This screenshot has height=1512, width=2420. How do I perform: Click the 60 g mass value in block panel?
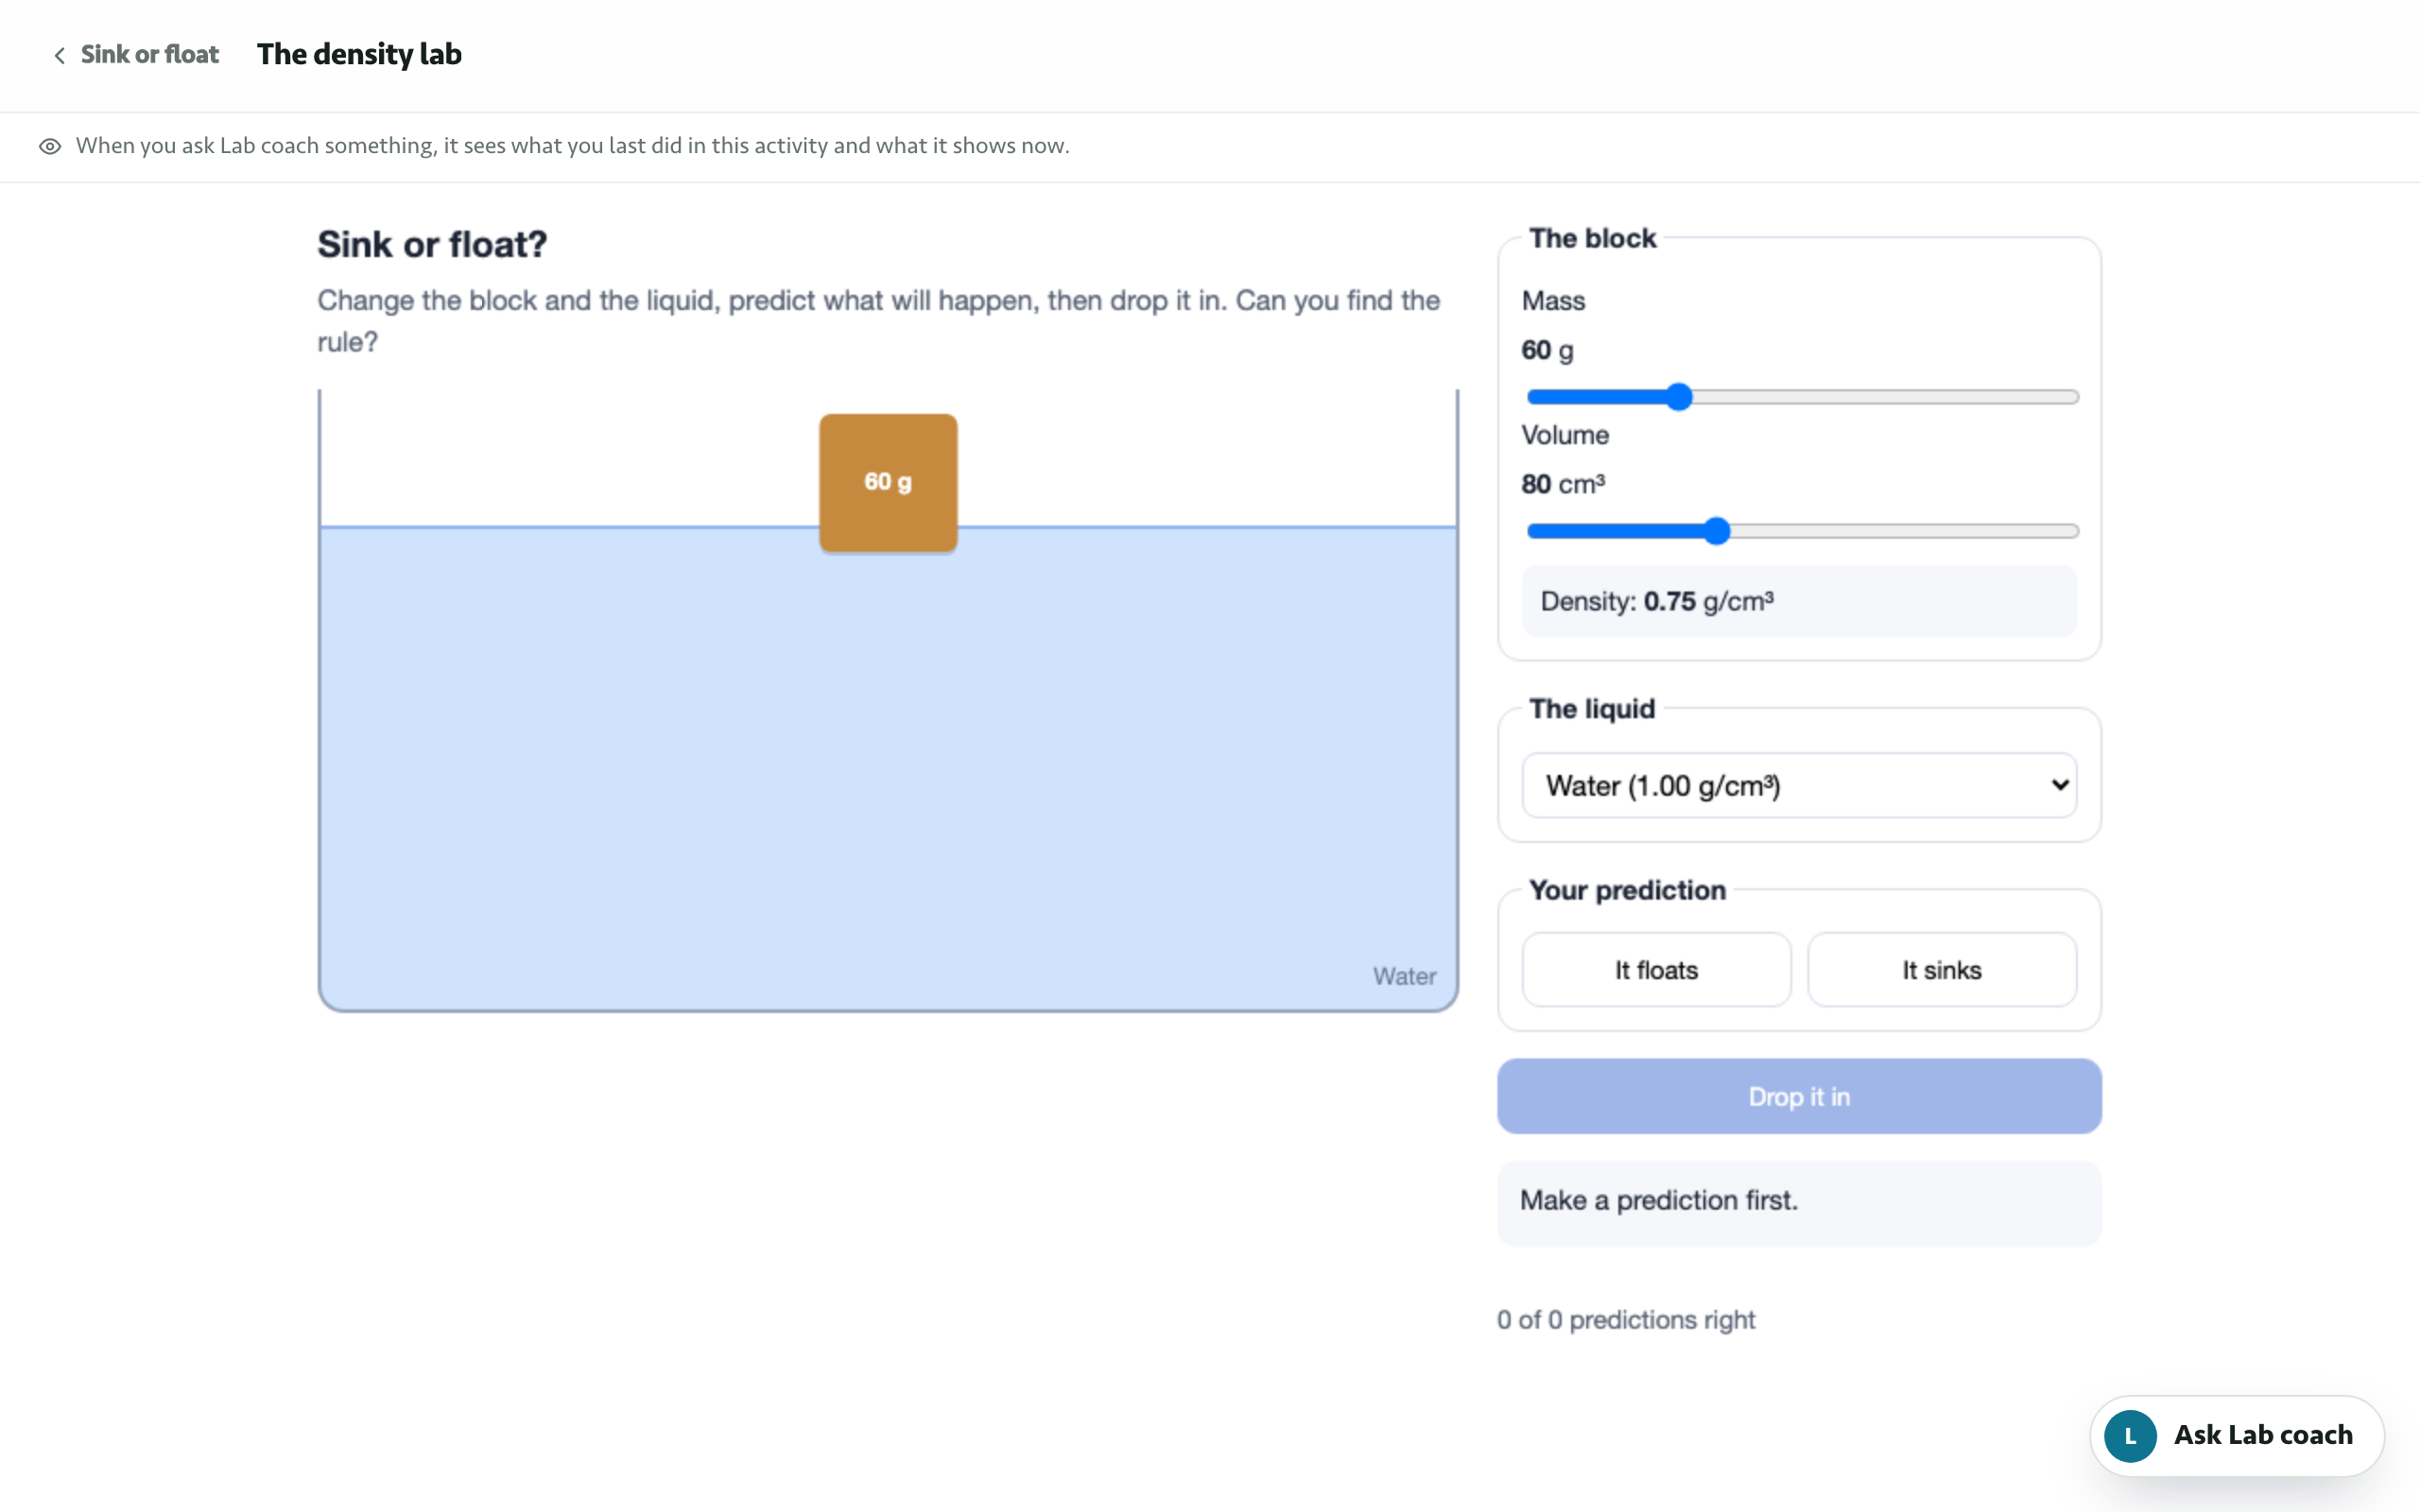coord(1547,350)
